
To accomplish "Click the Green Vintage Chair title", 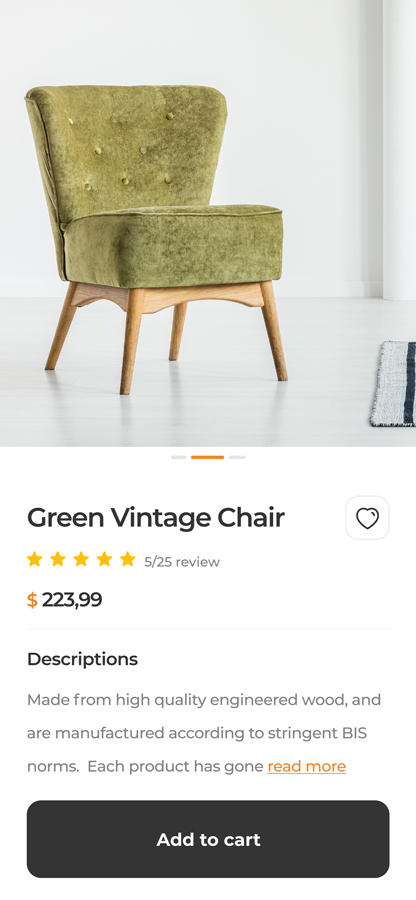I will [155, 518].
